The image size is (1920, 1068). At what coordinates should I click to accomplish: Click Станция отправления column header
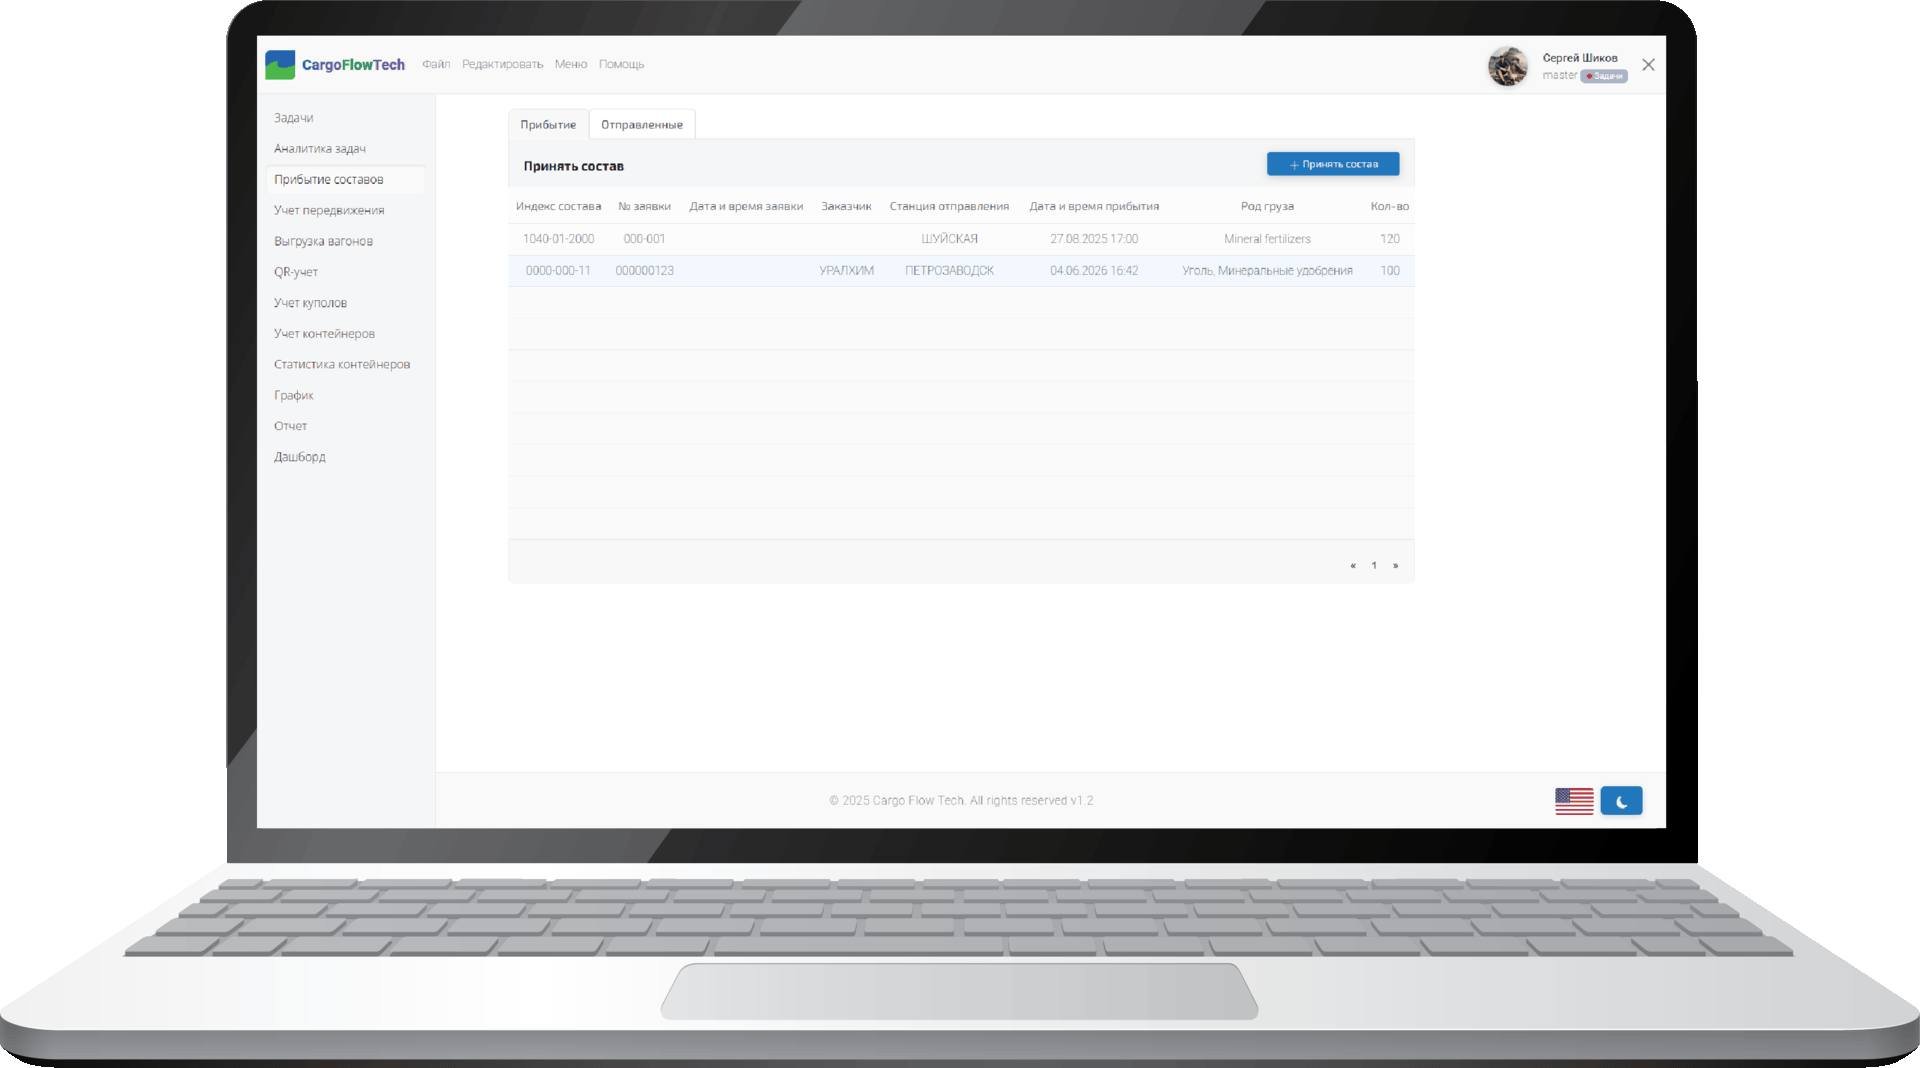click(x=949, y=207)
